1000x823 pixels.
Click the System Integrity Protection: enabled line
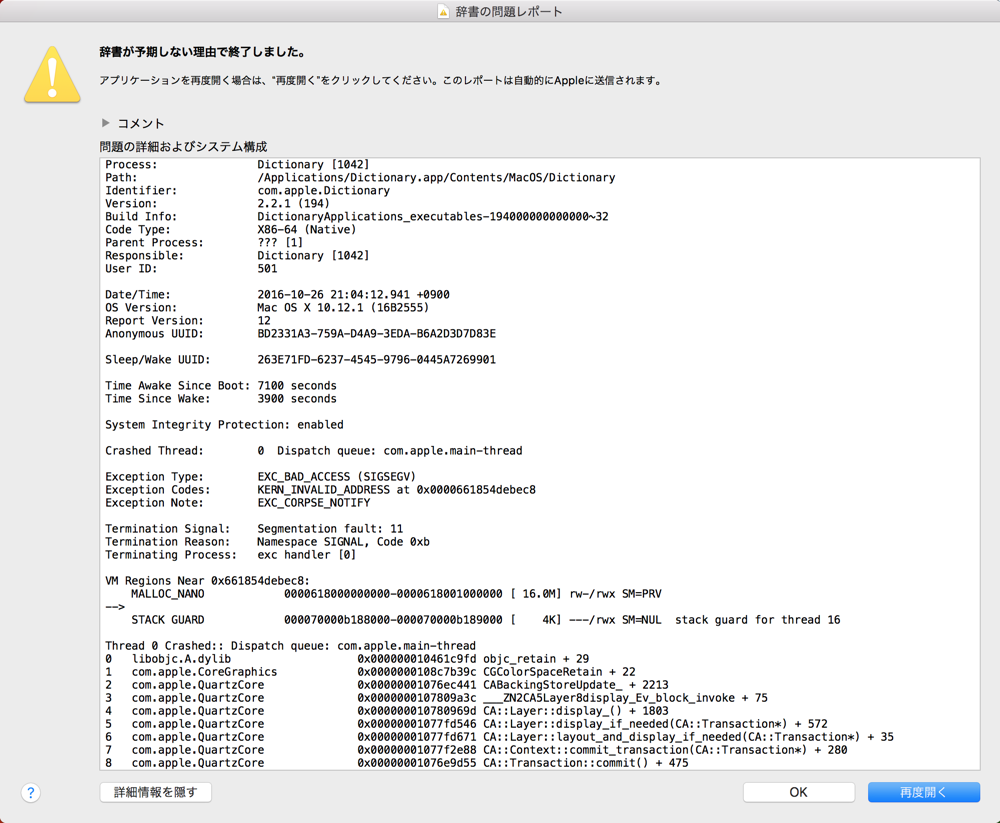coord(224,425)
